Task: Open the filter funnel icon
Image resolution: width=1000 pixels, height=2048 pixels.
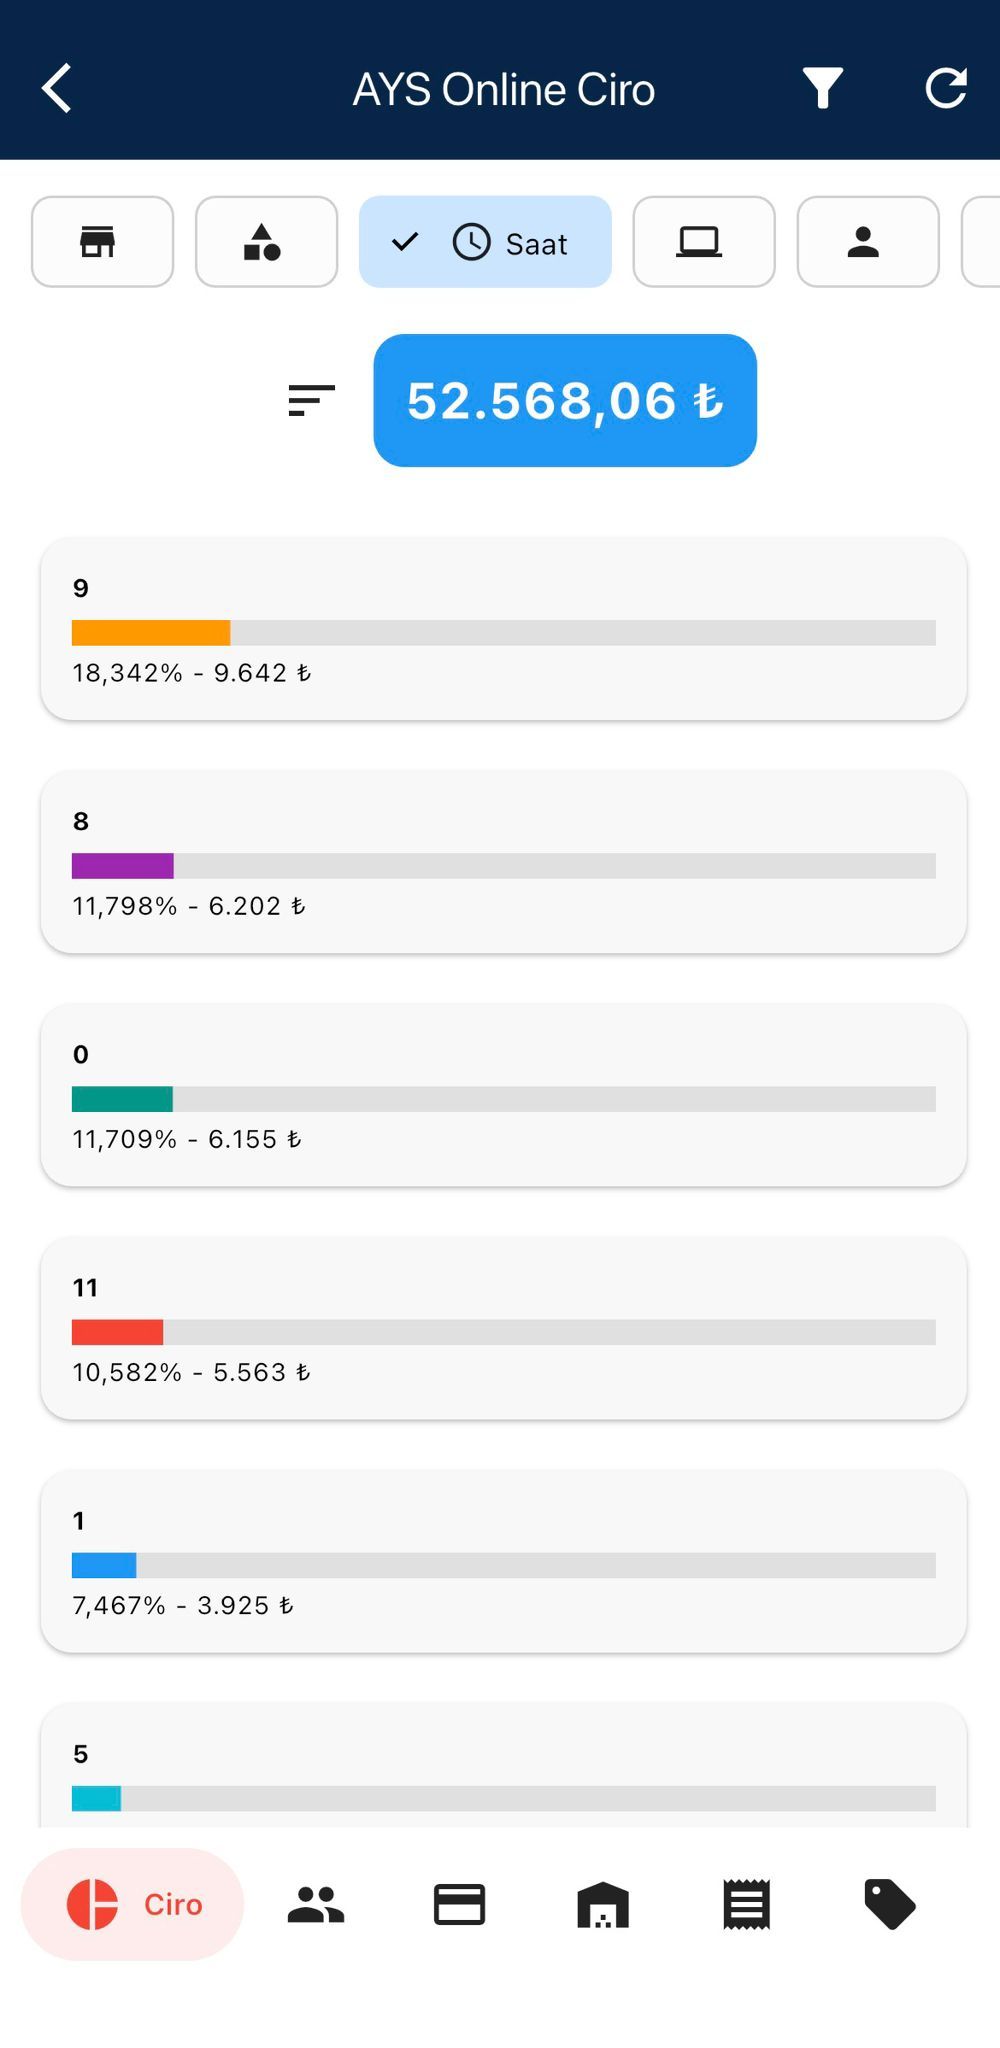Action: [x=822, y=89]
